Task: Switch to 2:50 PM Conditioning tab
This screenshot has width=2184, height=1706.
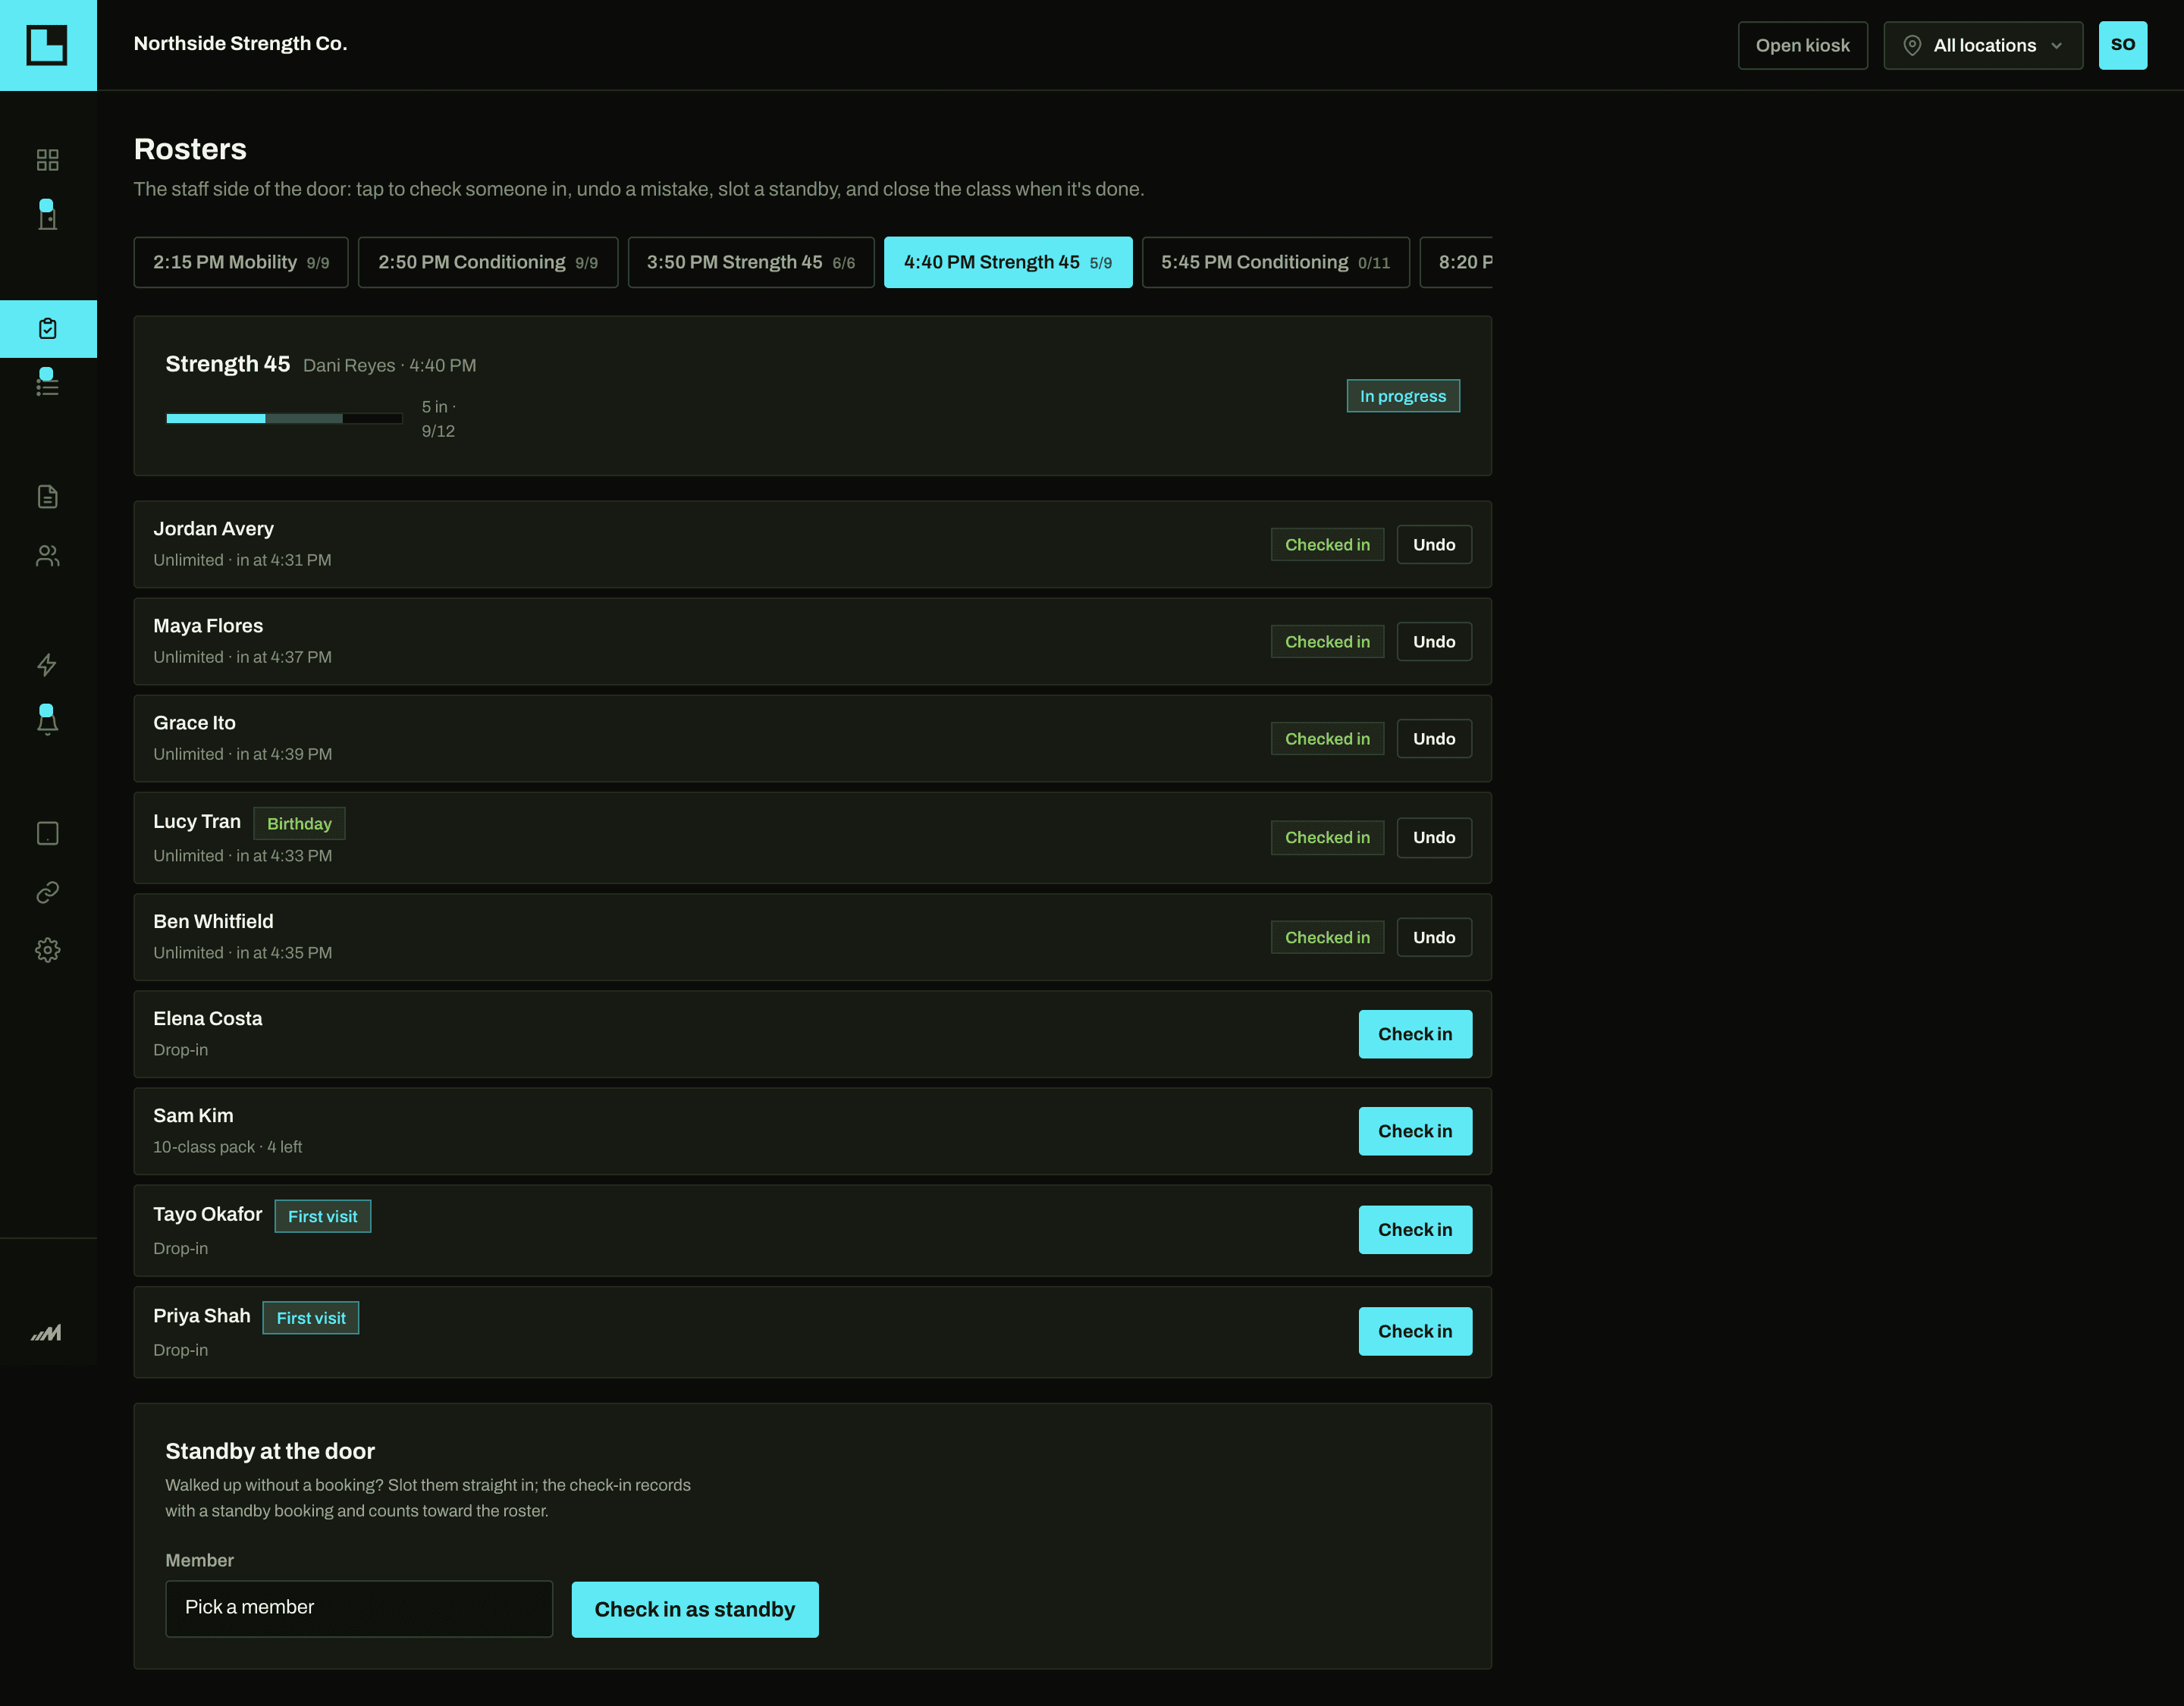Action: pos(488,262)
